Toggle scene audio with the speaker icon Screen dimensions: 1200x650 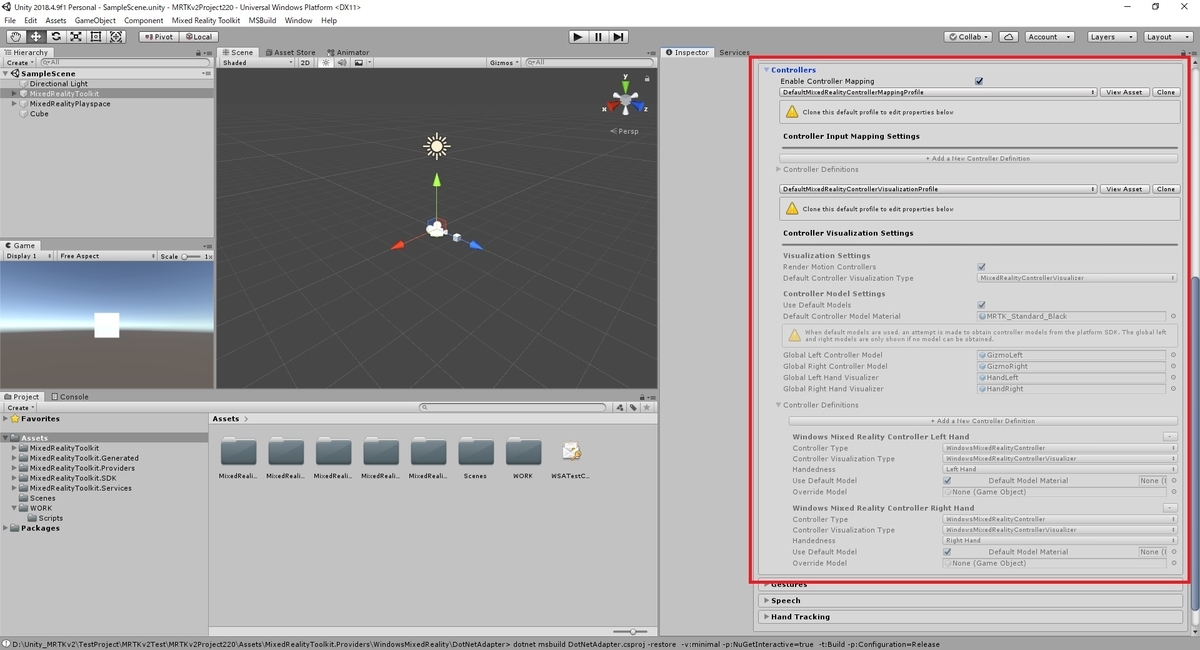click(343, 62)
